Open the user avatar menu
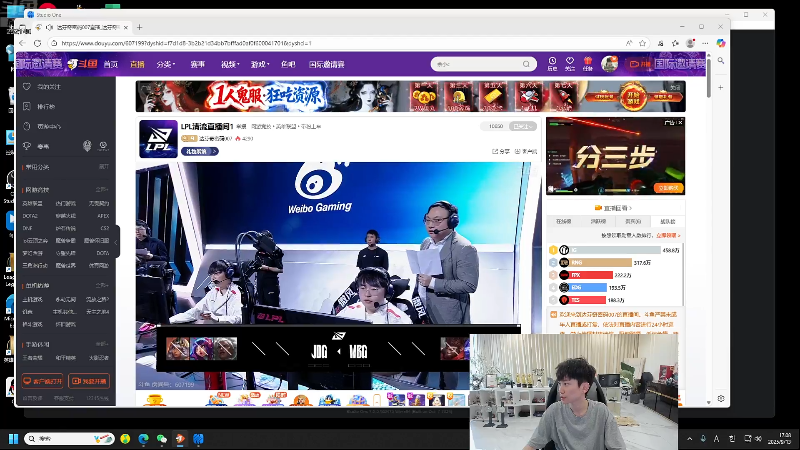The height and width of the screenshot is (450, 800). (609, 64)
